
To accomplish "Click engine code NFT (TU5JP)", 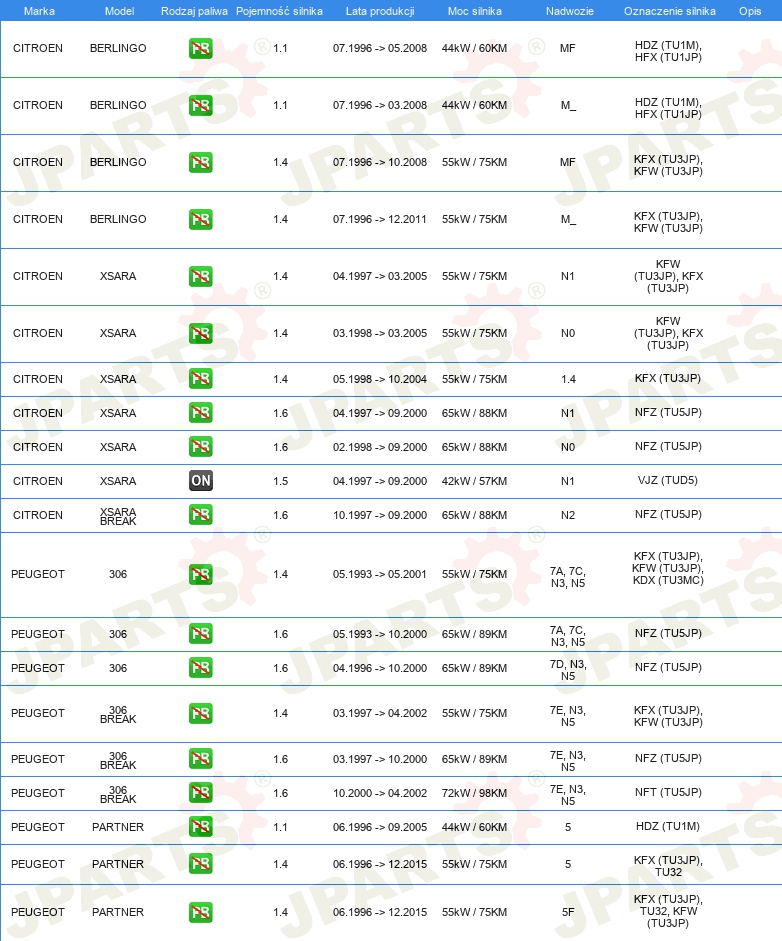I will click(668, 792).
